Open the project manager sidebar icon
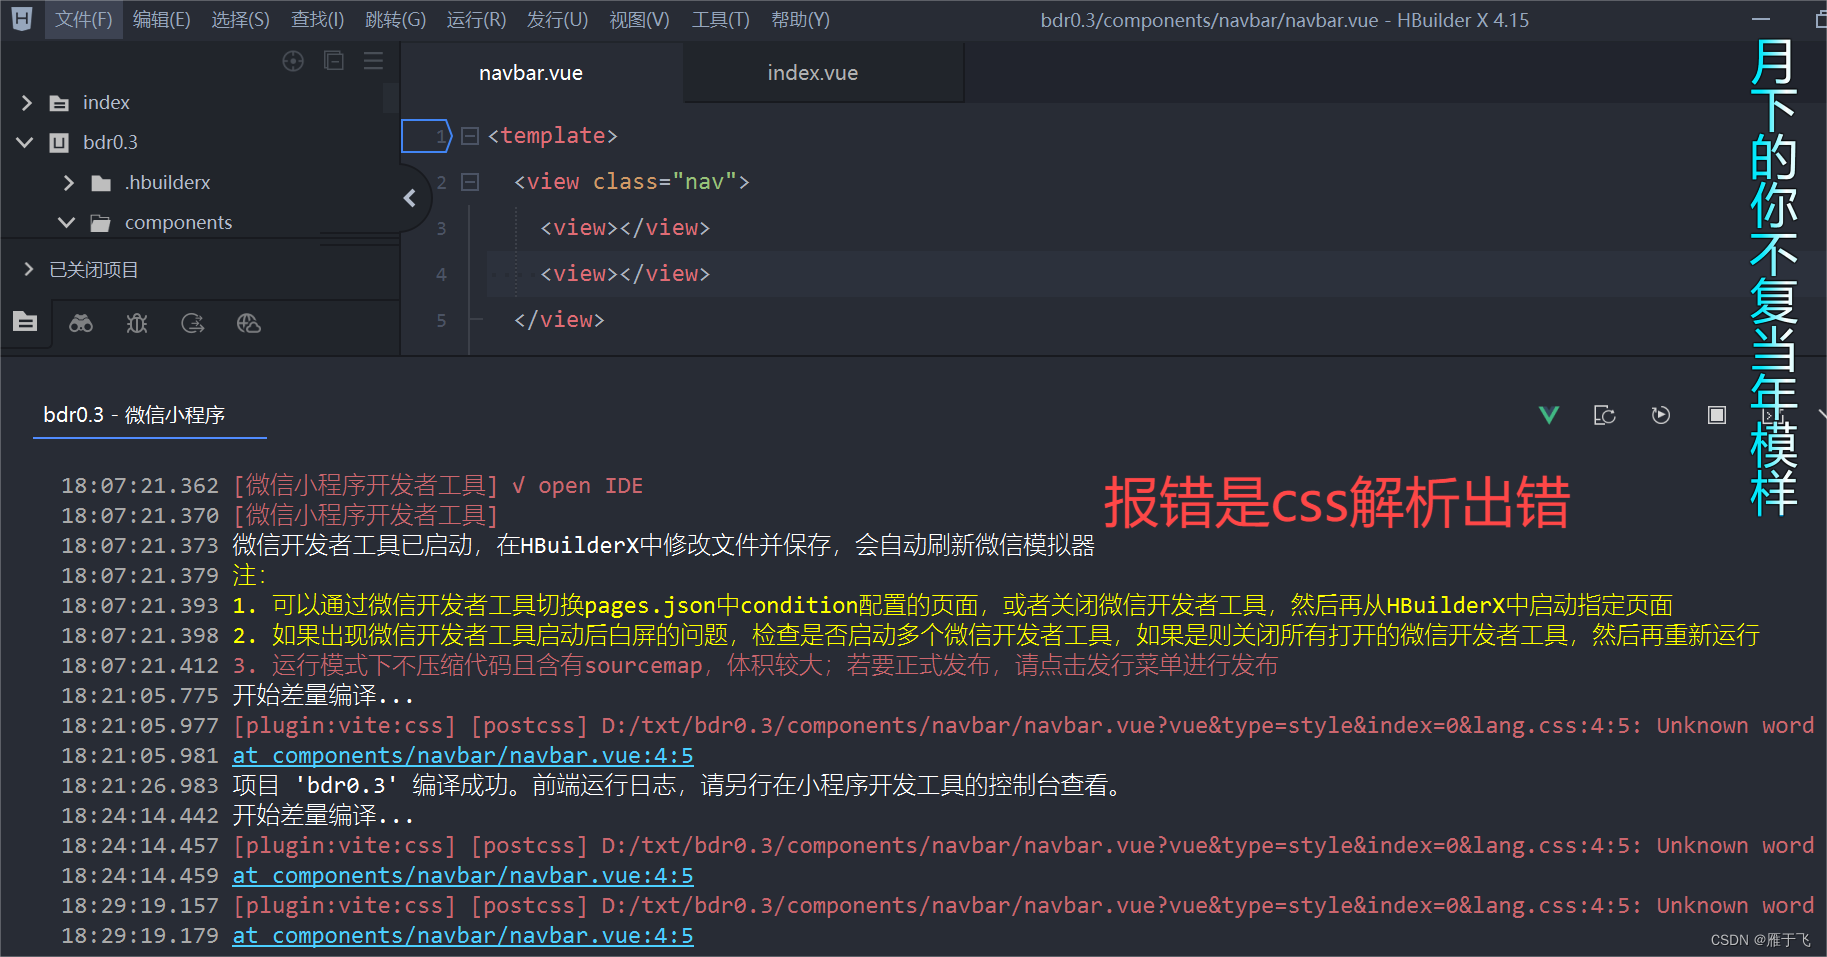Screen dimensions: 1827x957 pos(25,322)
